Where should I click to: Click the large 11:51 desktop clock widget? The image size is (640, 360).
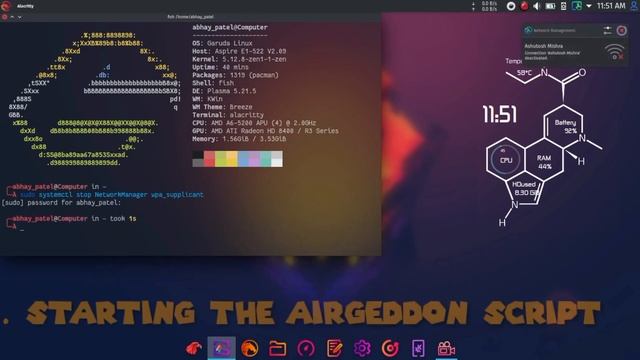(500, 114)
